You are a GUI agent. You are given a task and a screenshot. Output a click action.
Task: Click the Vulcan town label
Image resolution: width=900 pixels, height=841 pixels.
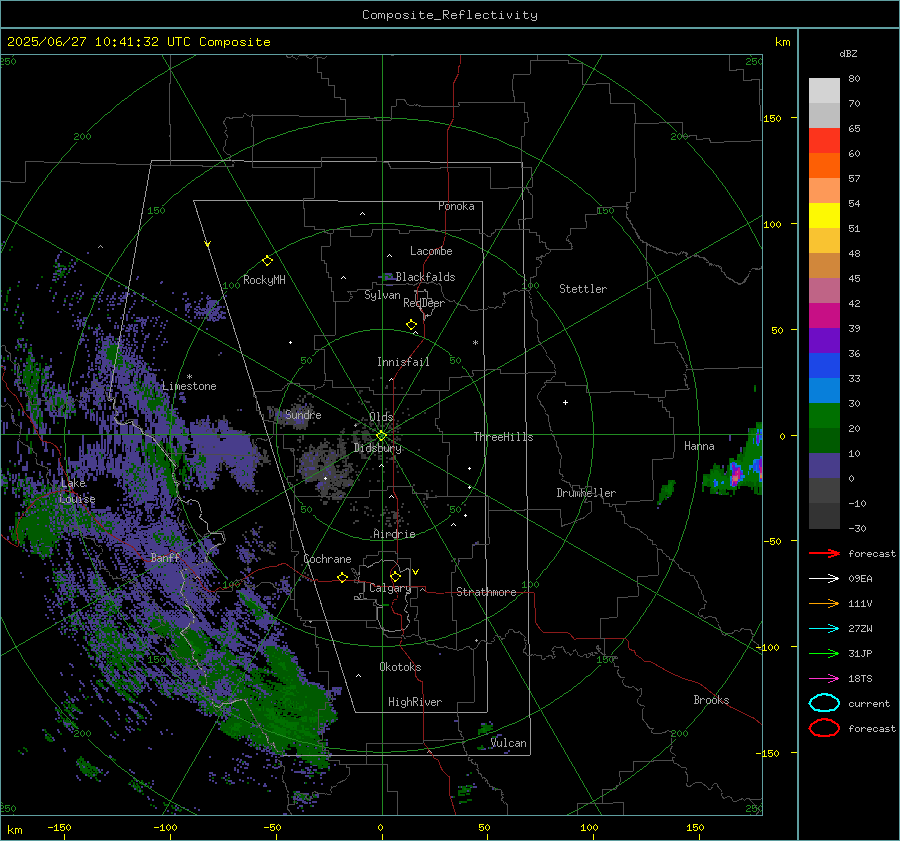coord(509,743)
